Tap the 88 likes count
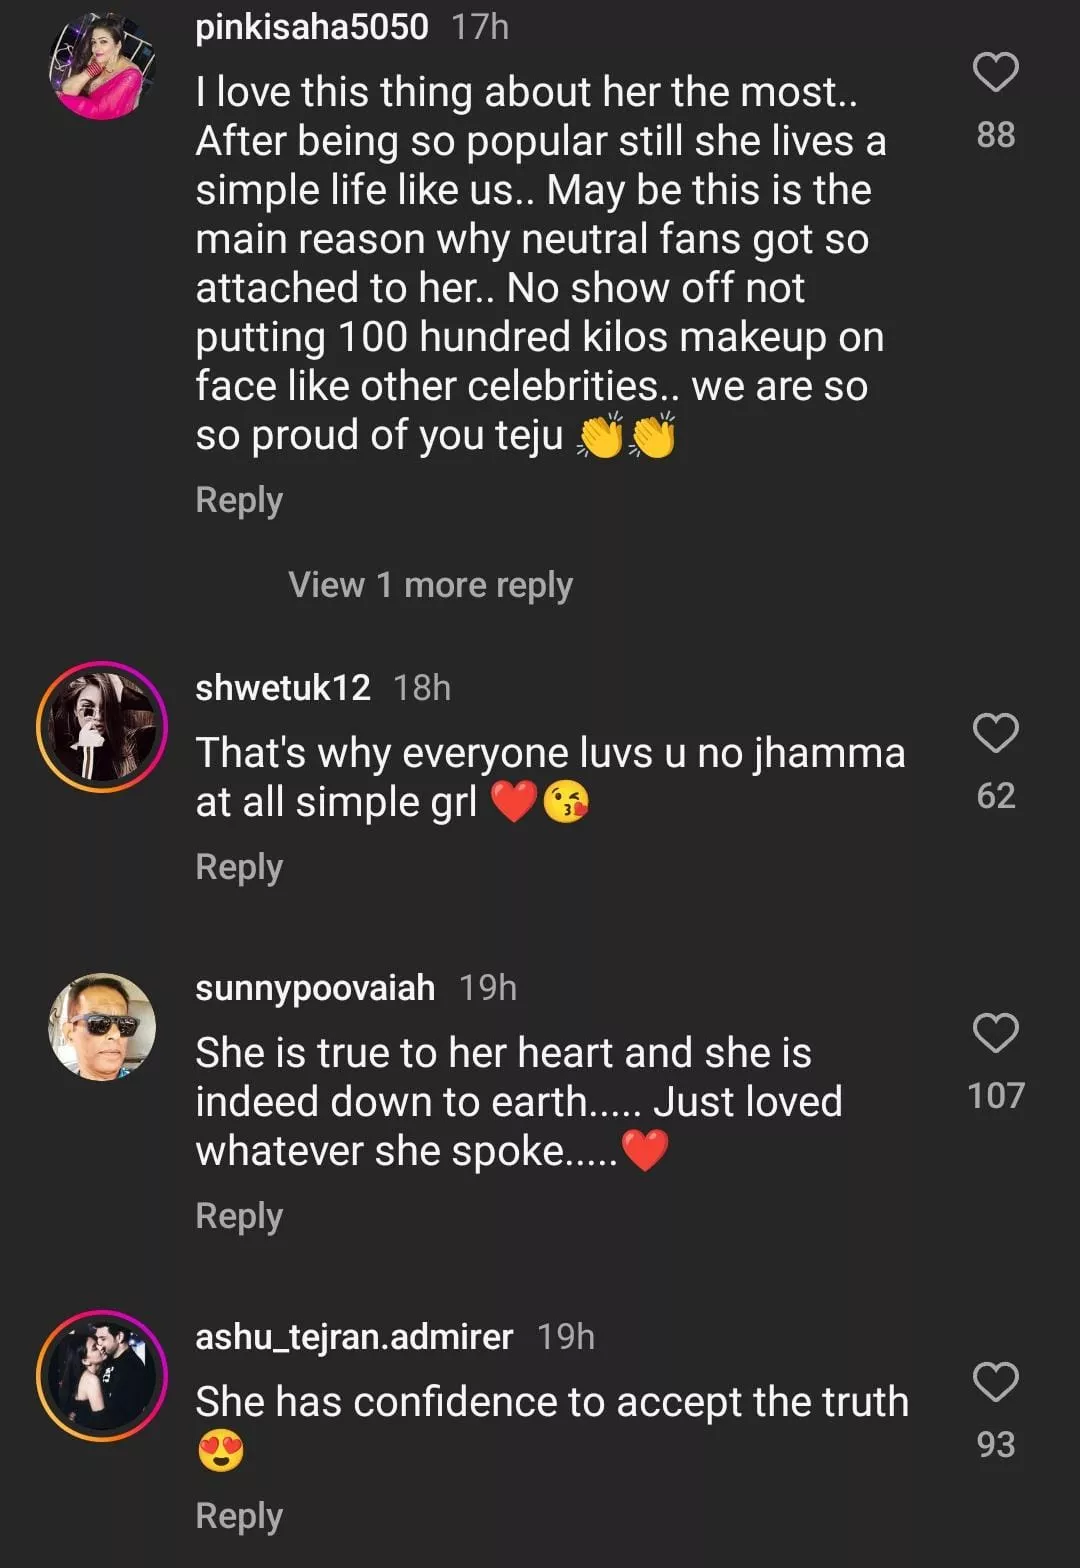 point(995,135)
